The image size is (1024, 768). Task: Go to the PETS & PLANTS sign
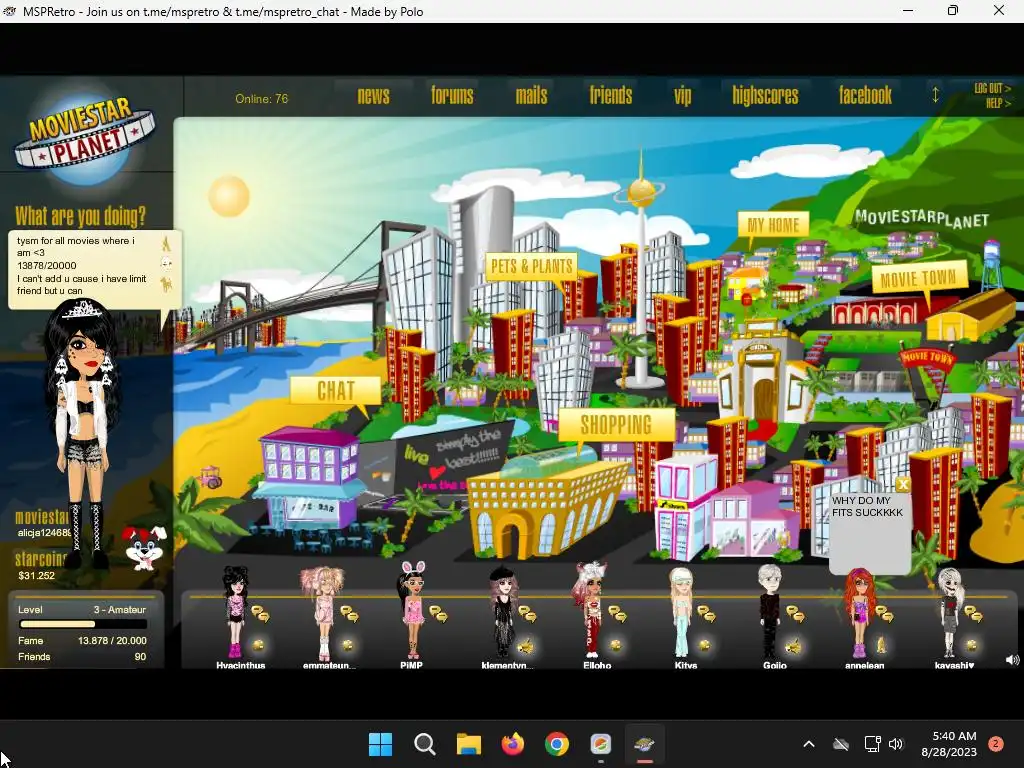tap(532, 266)
